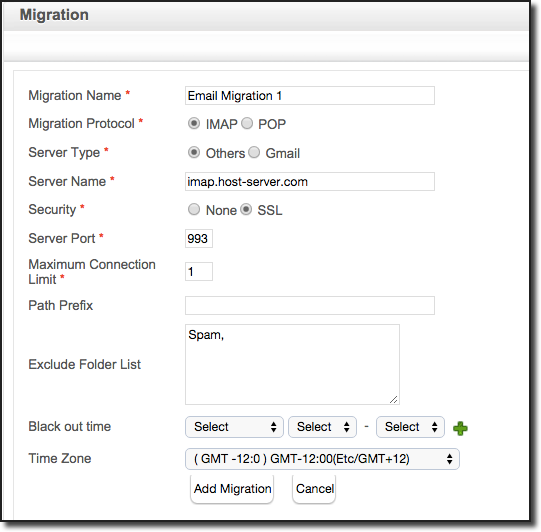Image resolution: width=541 pixels, height=532 pixels.
Task: Focus the Migration Name text field
Action: coord(310,96)
